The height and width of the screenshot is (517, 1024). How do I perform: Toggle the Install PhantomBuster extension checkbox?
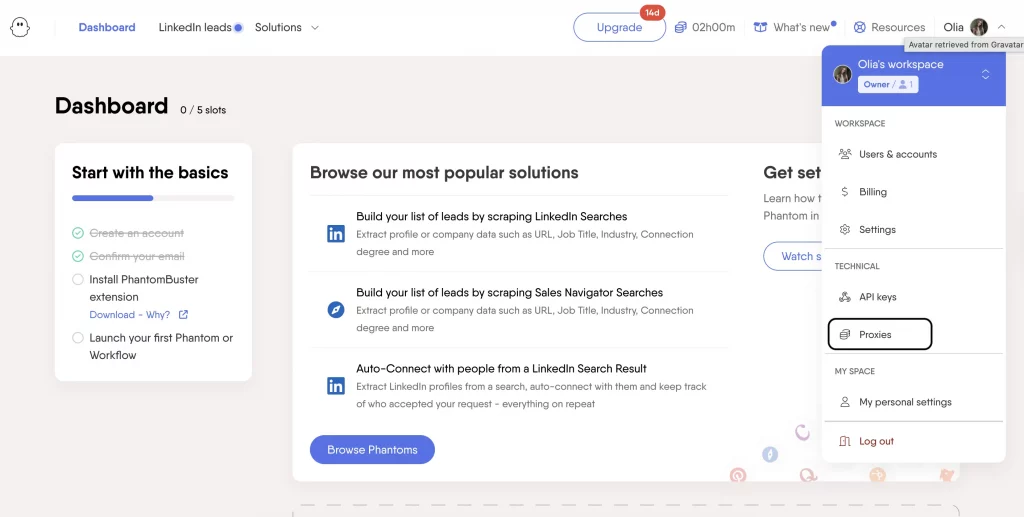78,280
